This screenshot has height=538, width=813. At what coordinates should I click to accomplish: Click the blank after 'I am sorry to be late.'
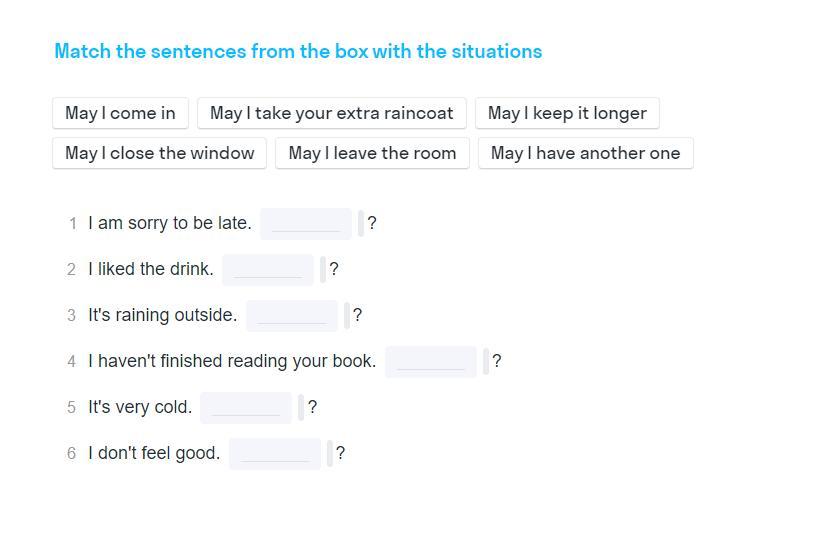pyautogui.click(x=306, y=224)
